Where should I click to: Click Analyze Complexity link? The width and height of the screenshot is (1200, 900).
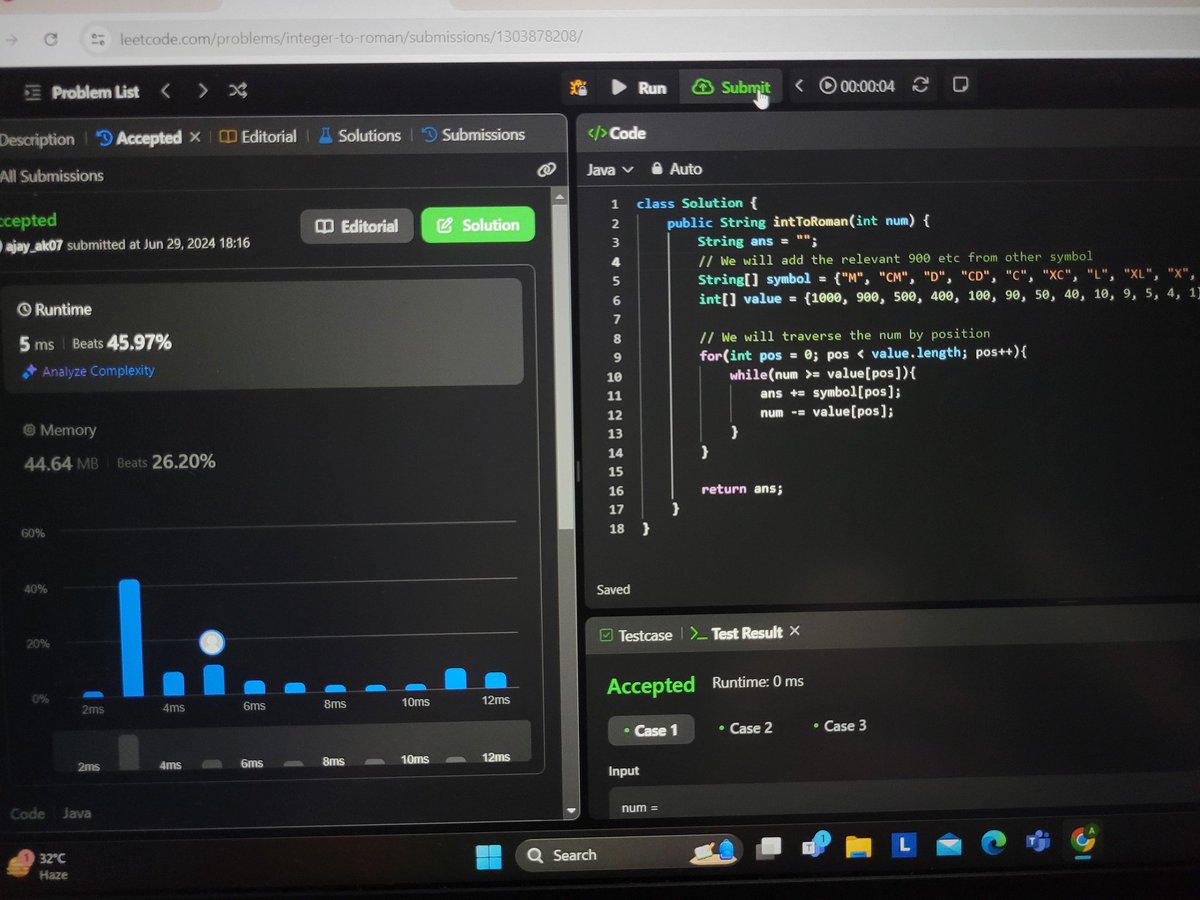(x=88, y=371)
